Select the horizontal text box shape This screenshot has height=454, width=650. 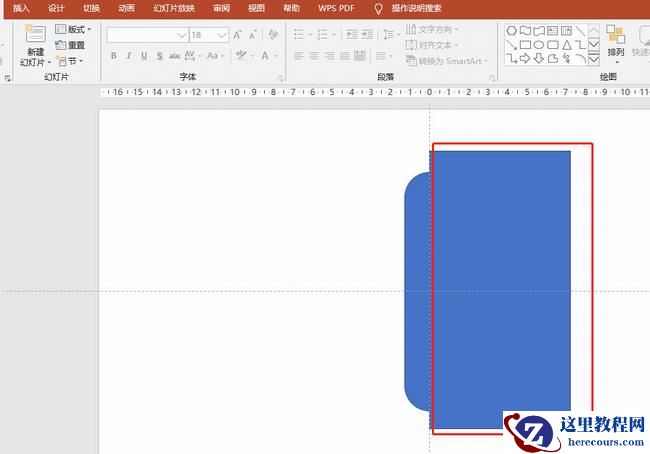coord(553,31)
